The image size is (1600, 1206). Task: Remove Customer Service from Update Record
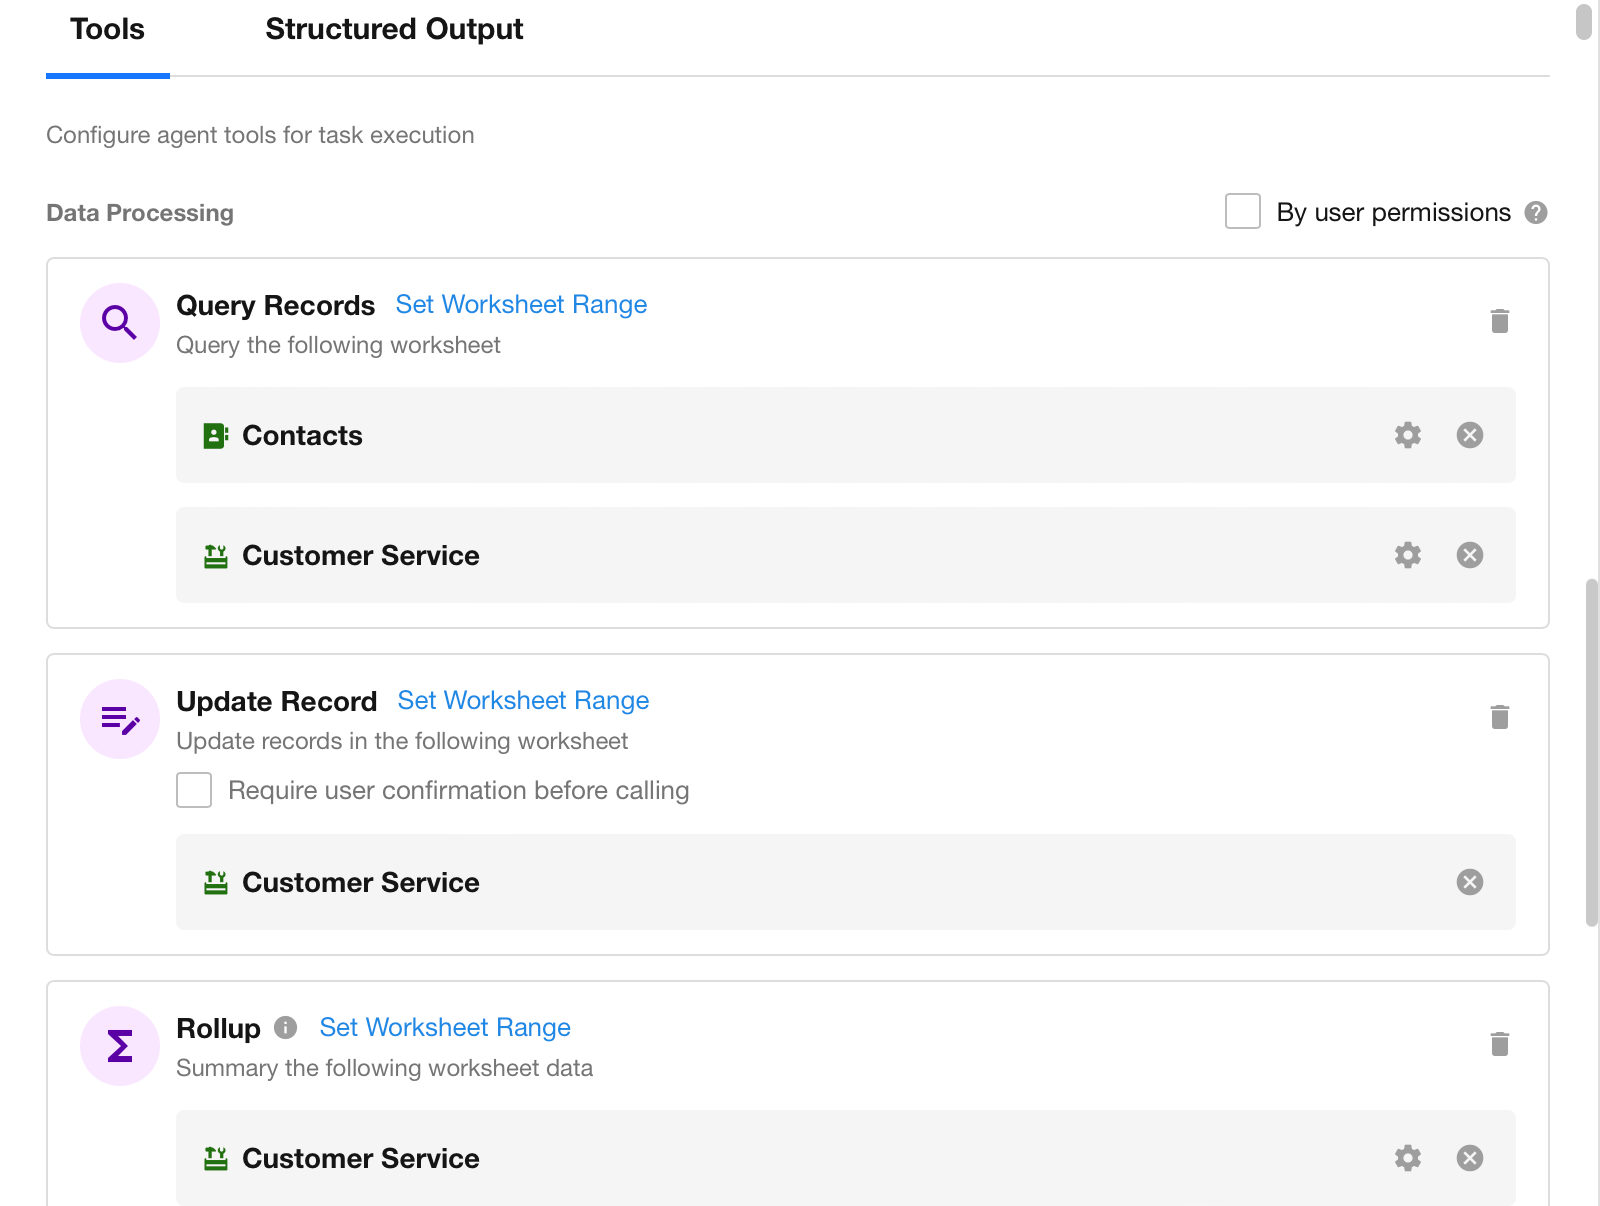point(1469,882)
